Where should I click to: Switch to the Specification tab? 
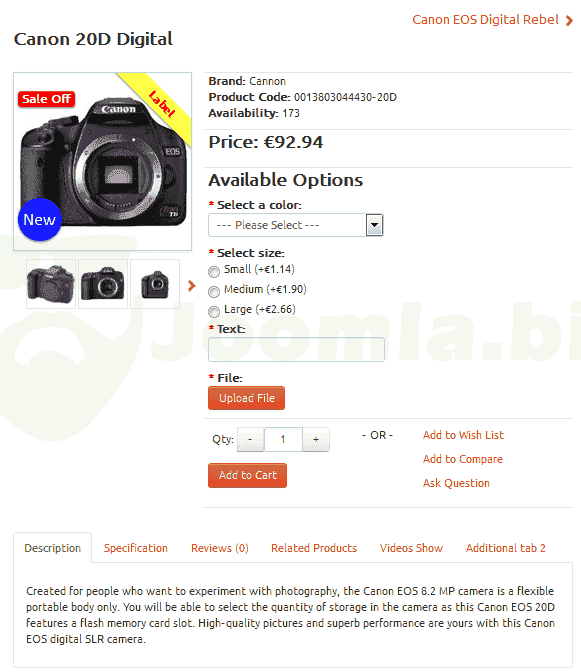(x=135, y=548)
